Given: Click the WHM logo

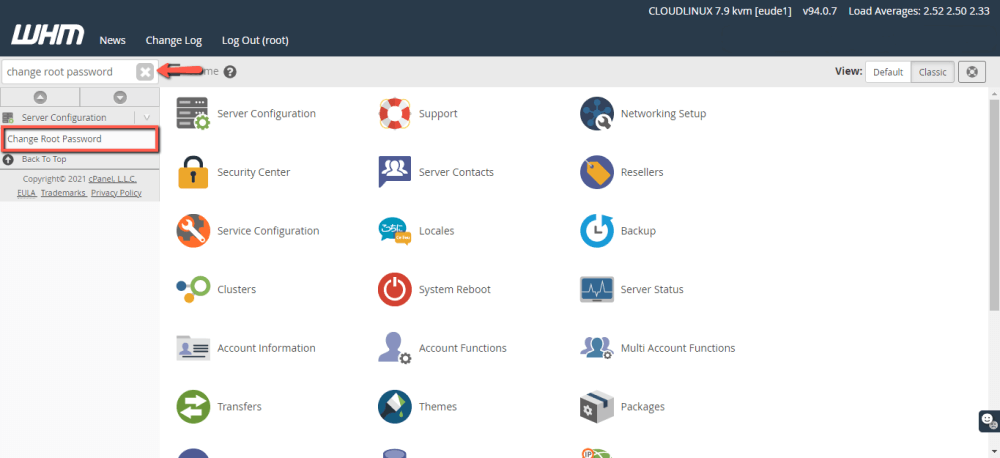Looking at the screenshot, I should tap(48, 35).
